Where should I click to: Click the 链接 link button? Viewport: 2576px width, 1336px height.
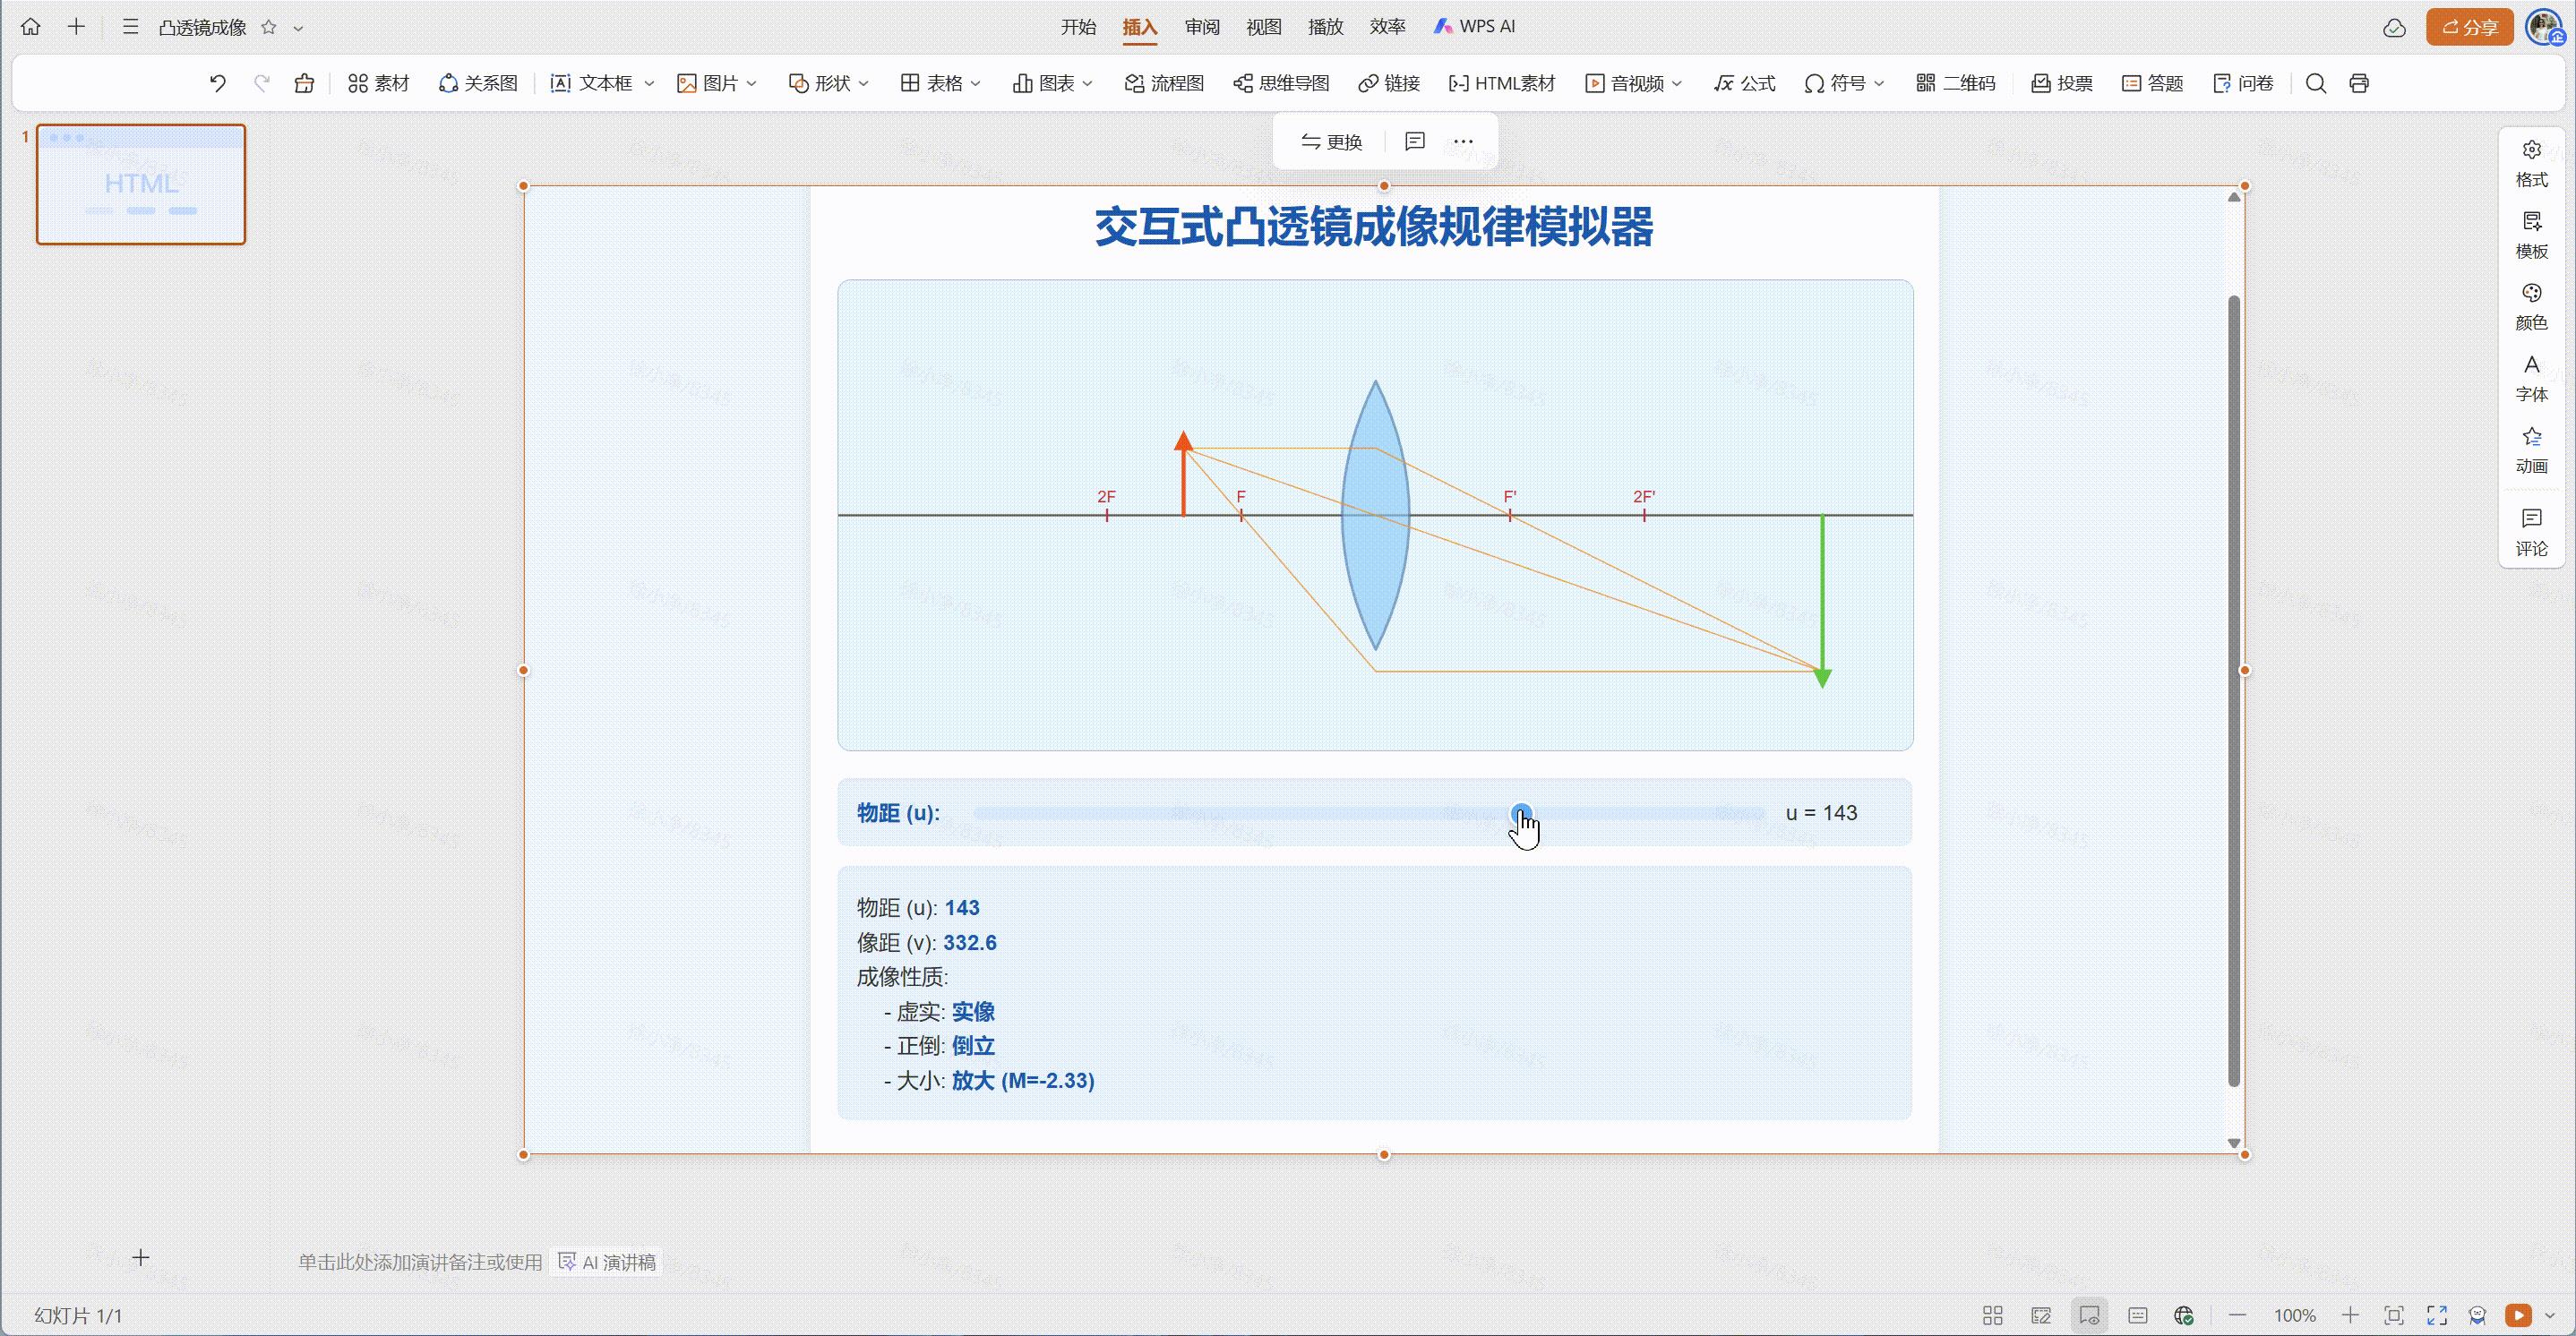1389,83
